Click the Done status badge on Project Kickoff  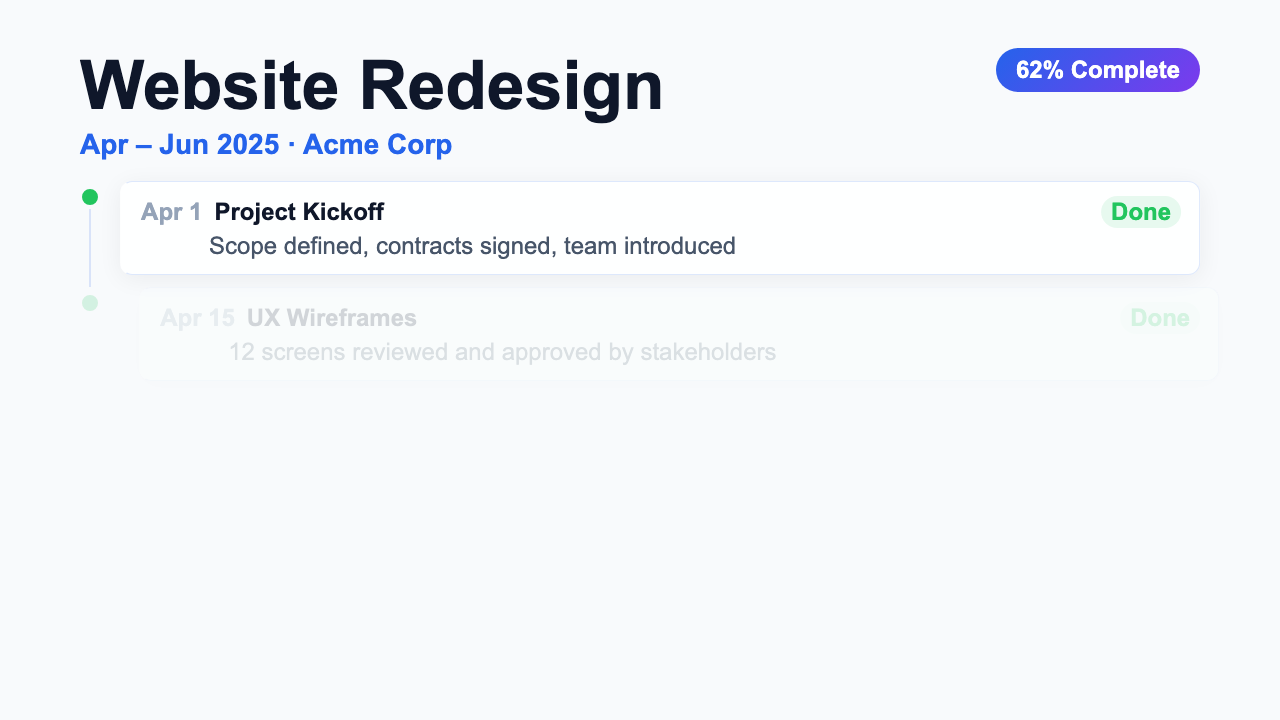coord(1141,212)
